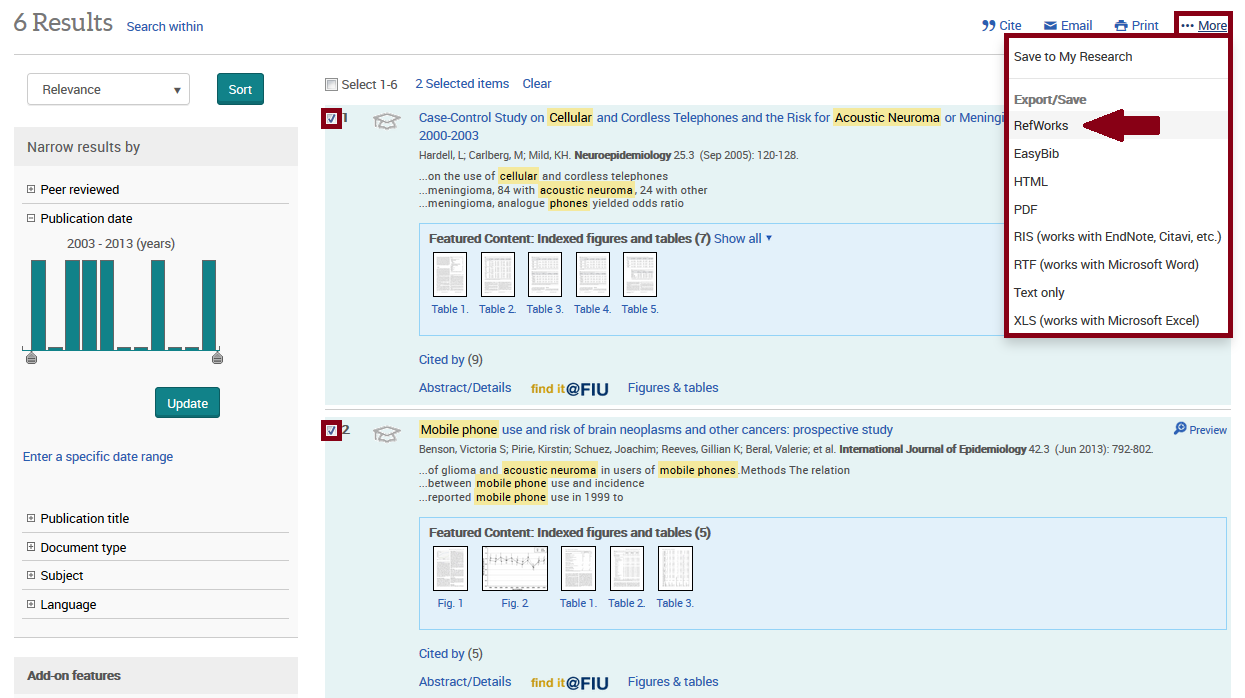
Task: Check the Select 1-6 checkbox
Action: (331, 84)
